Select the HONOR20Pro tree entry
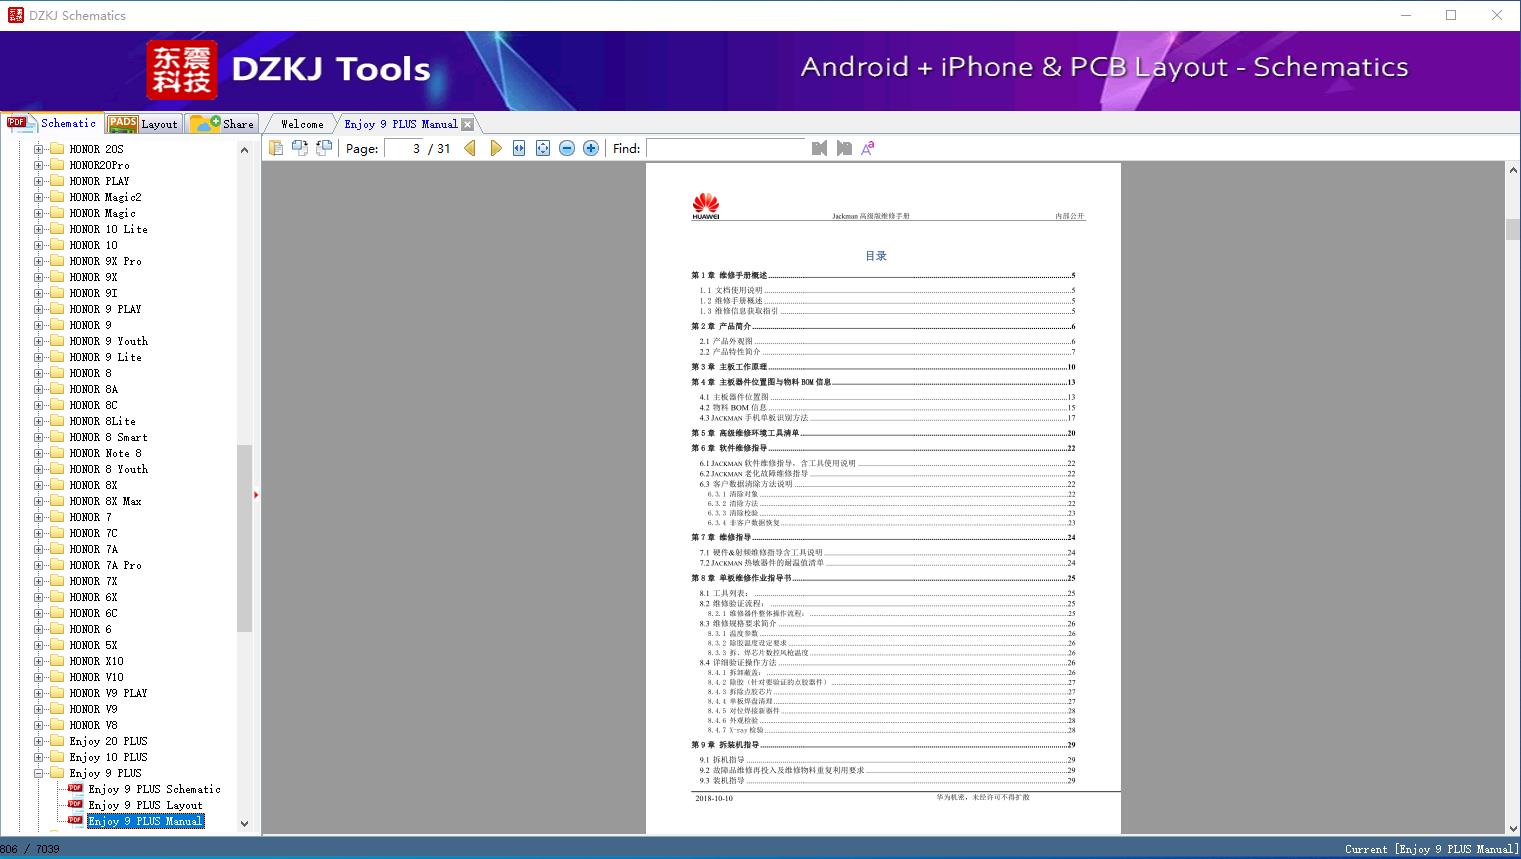Screen dimensions: 1521x859 pos(99,165)
